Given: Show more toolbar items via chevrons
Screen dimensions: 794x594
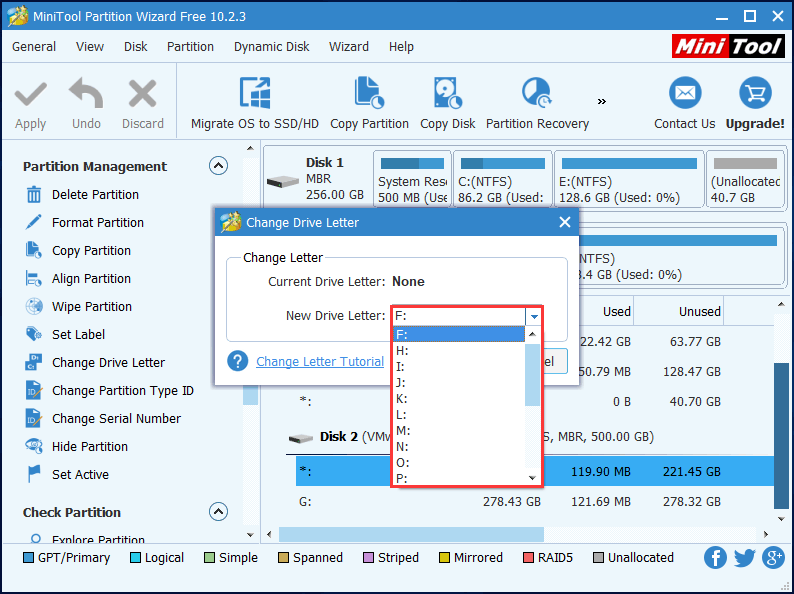Looking at the screenshot, I should pos(602,102).
